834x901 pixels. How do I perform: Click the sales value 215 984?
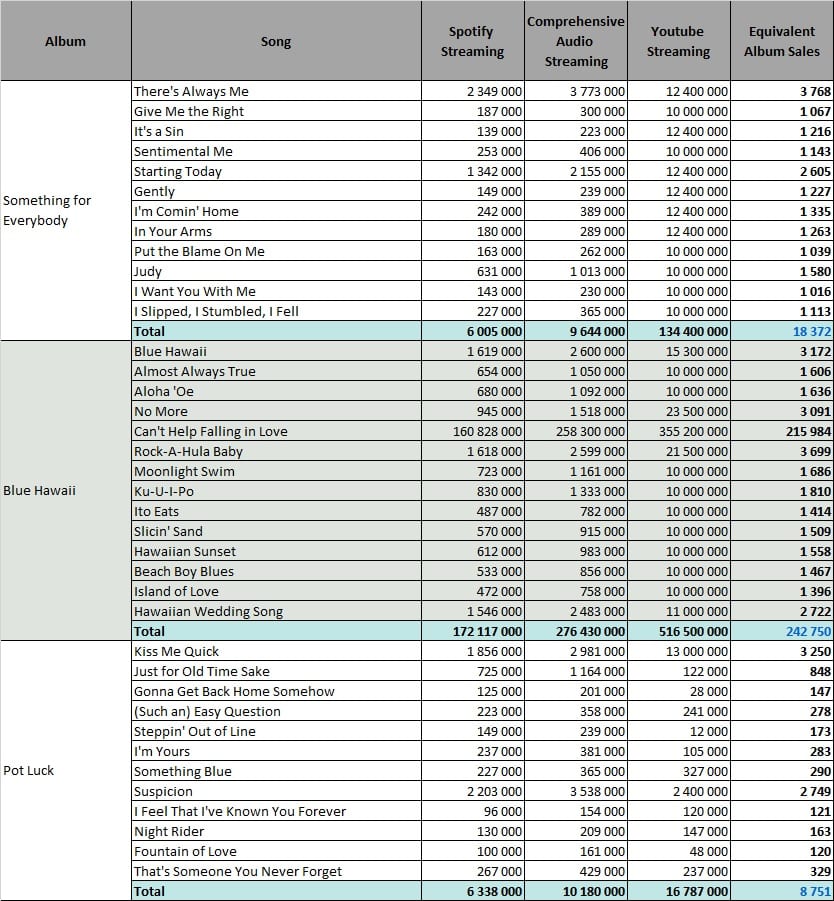tap(782, 431)
